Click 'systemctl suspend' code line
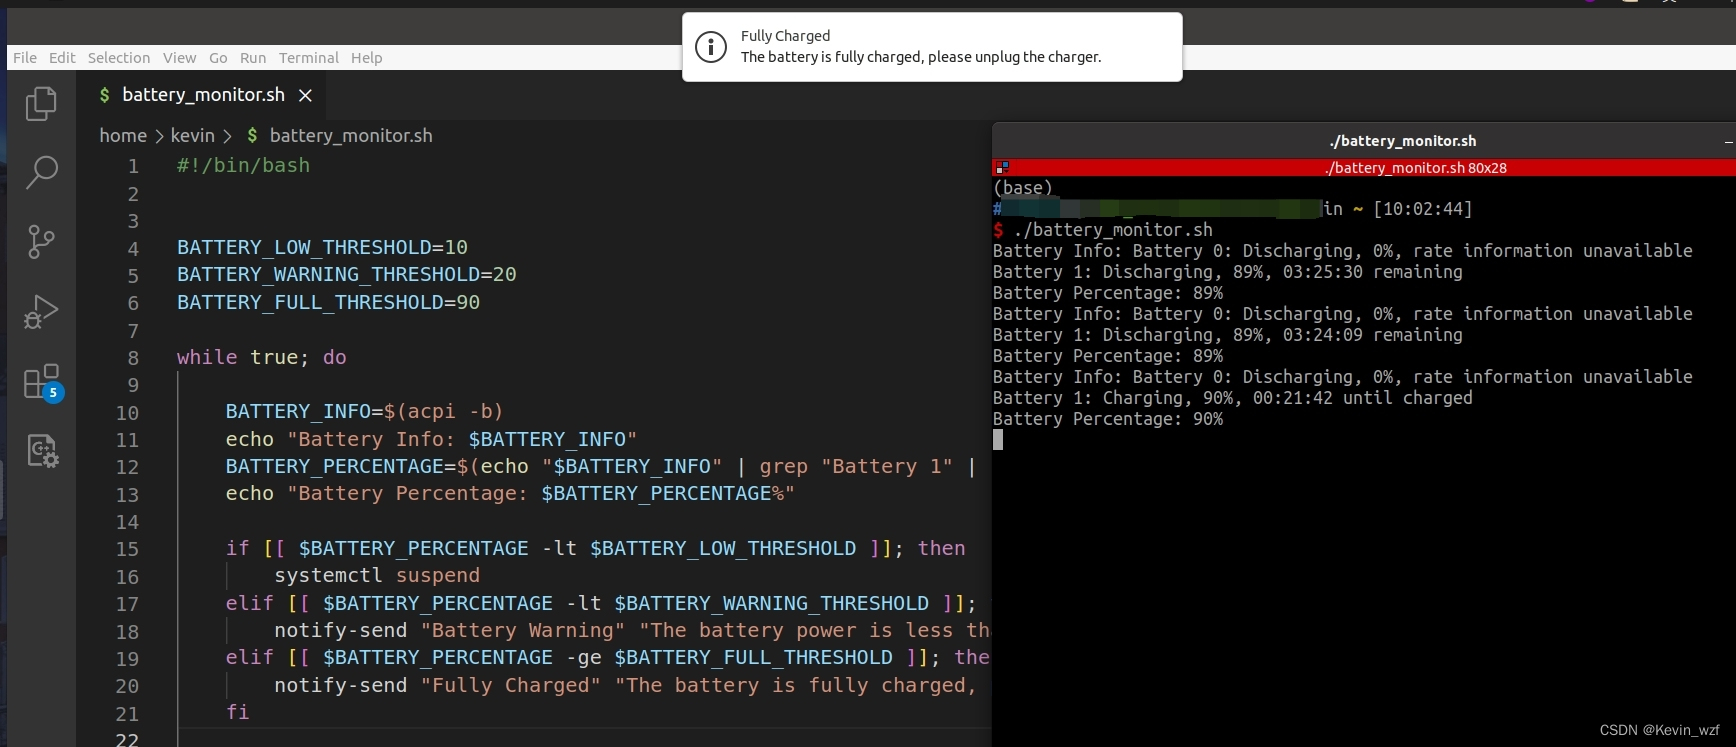Viewport: 1736px width, 747px height. pyautogui.click(x=377, y=575)
